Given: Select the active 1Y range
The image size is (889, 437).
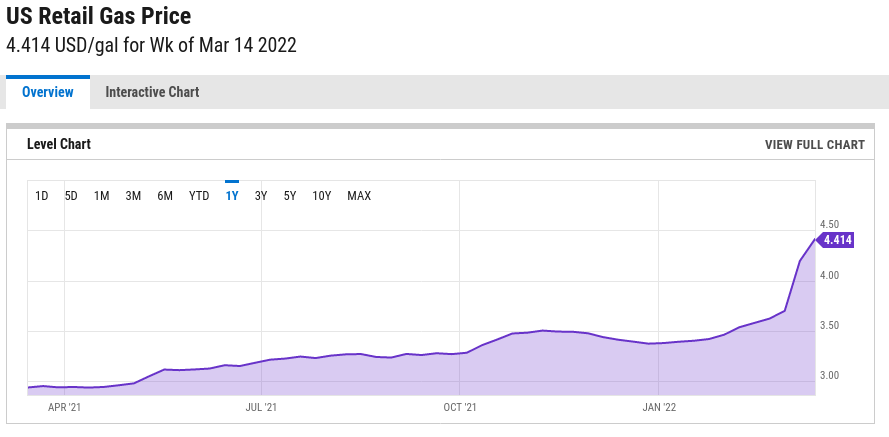Looking at the screenshot, I should (x=232, y=196).
